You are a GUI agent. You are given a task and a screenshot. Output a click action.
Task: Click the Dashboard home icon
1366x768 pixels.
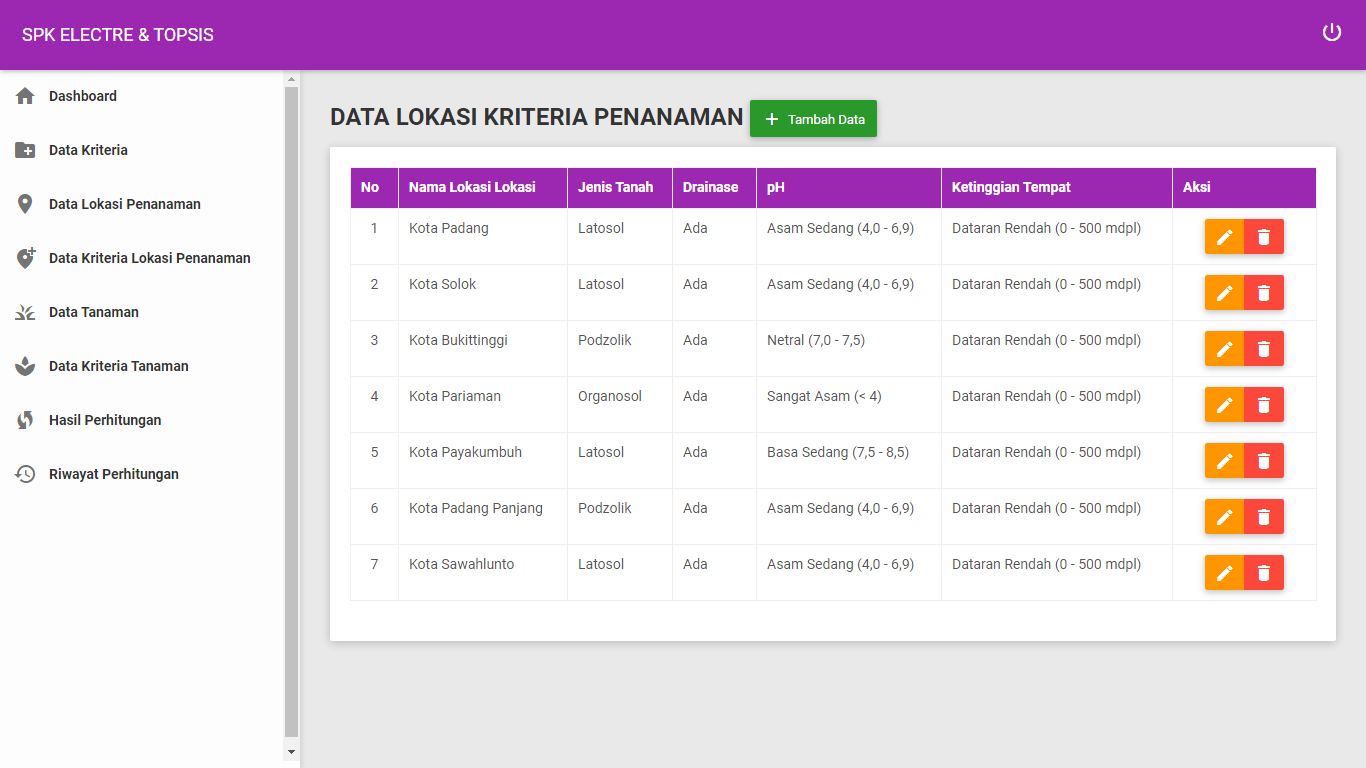[25, 96]
